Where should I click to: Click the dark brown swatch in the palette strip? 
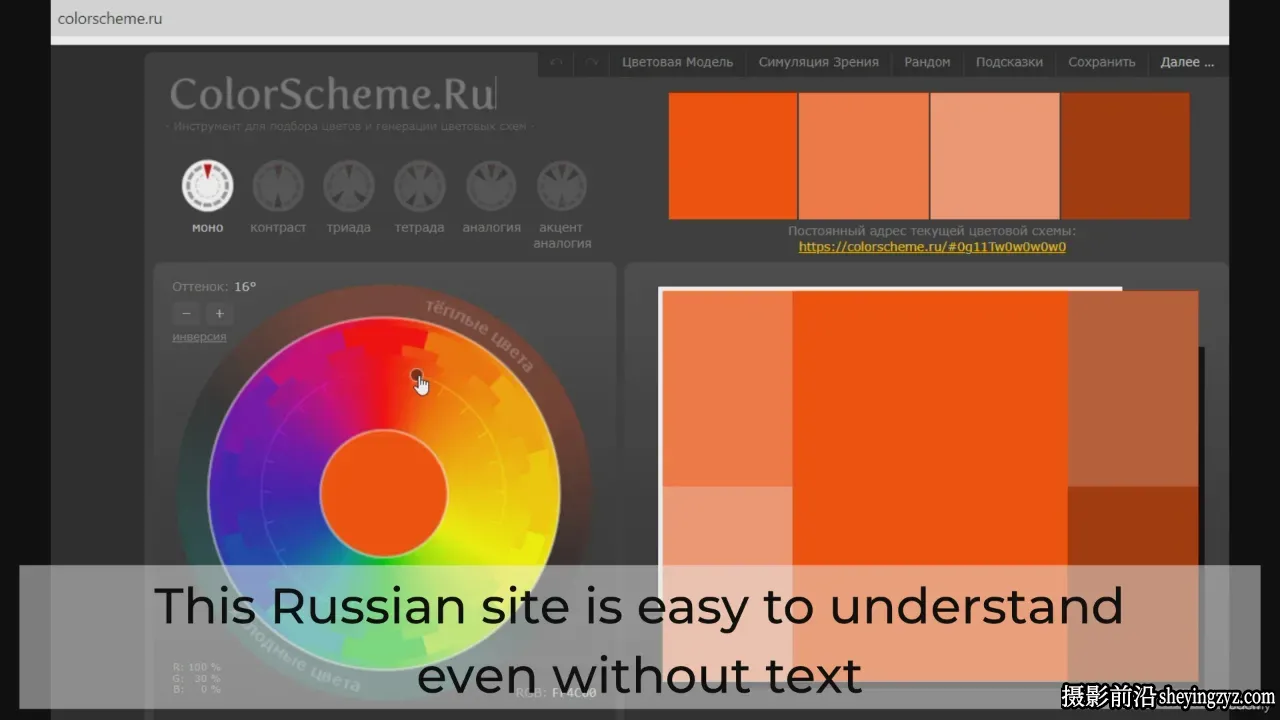[x=1125, y=156]
